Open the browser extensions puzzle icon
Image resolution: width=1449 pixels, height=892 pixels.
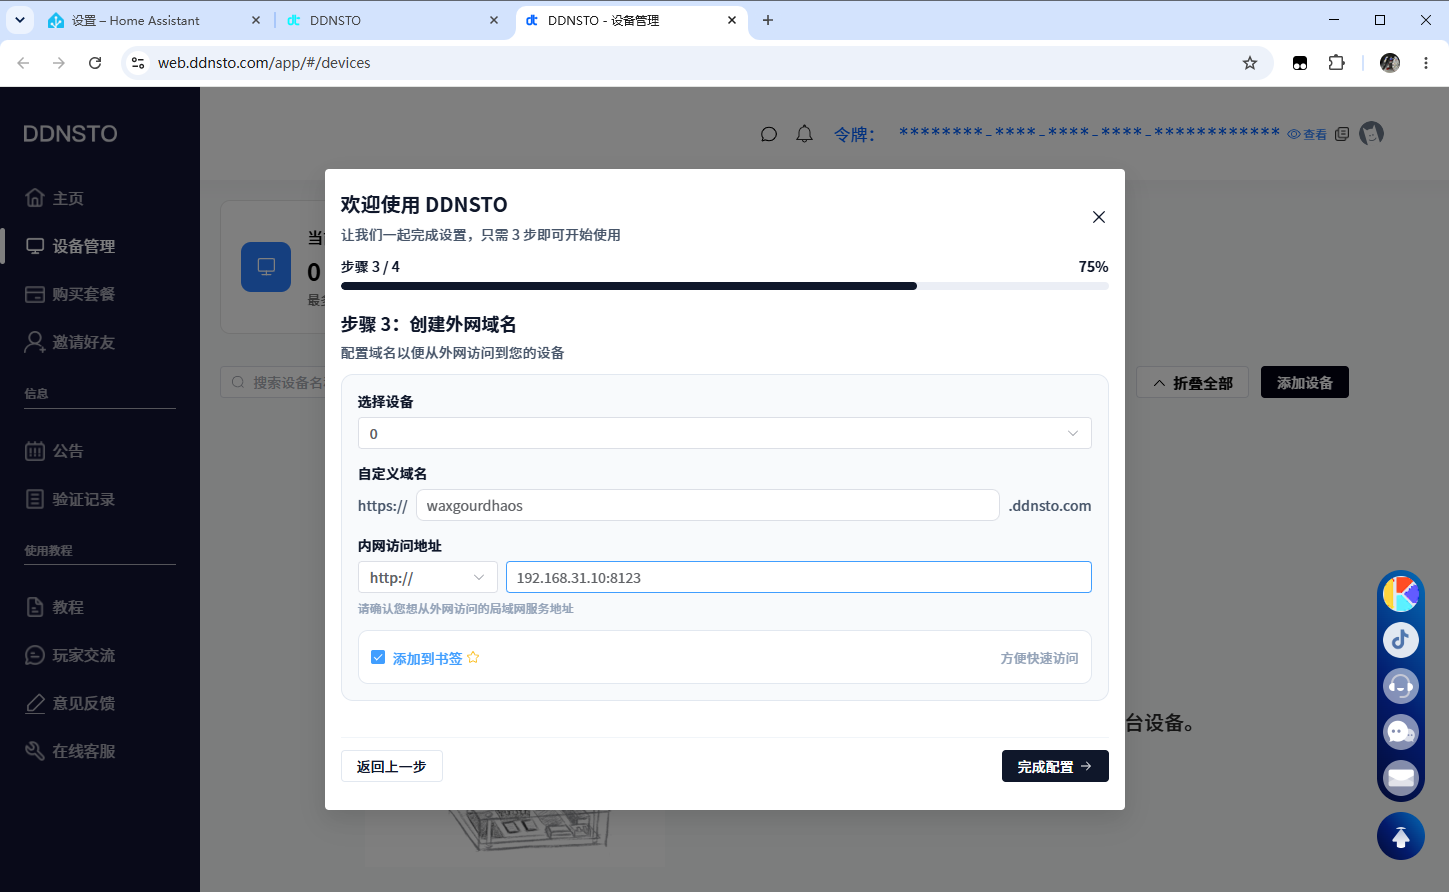pos(1336,63)
